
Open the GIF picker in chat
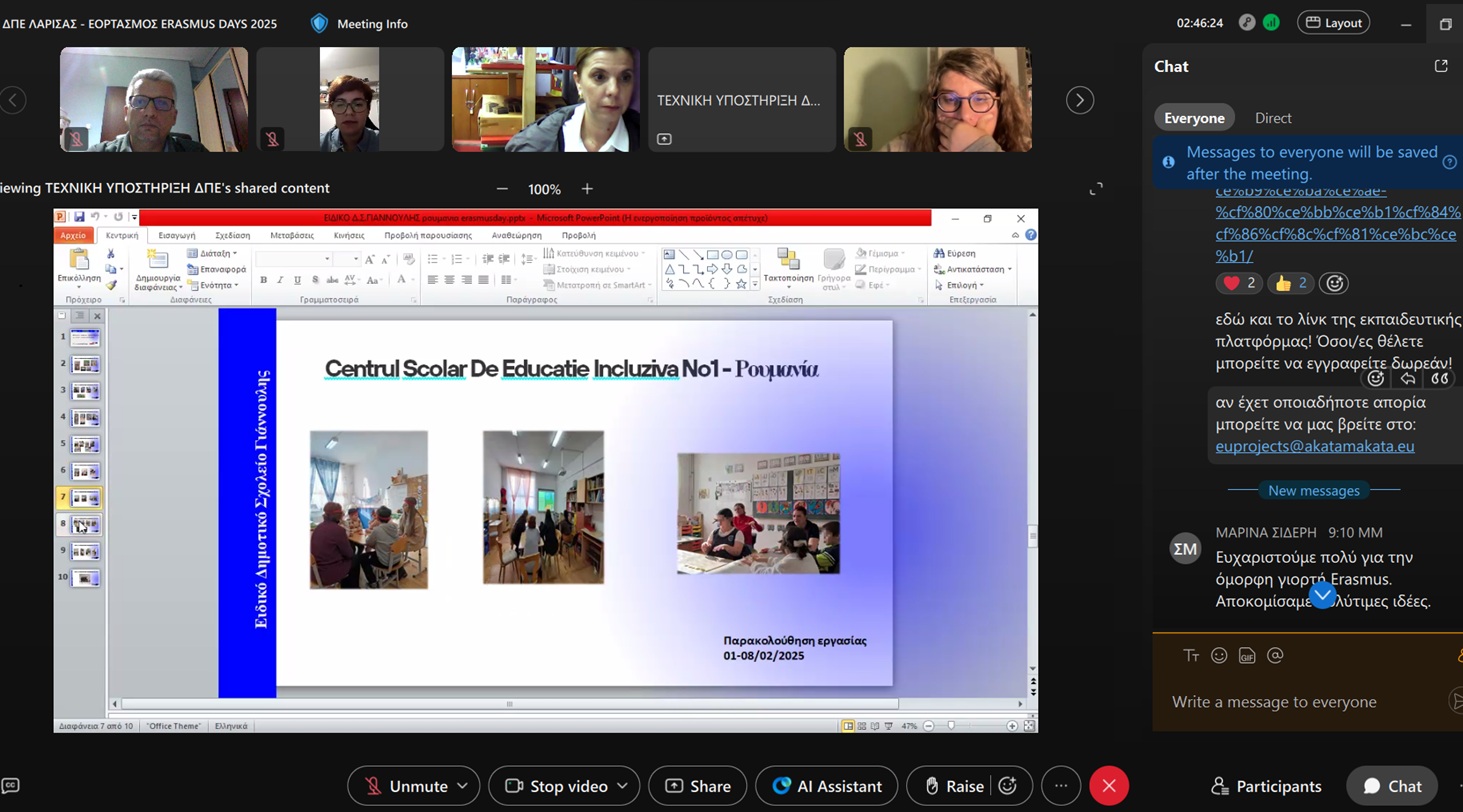coord(1247,656)
